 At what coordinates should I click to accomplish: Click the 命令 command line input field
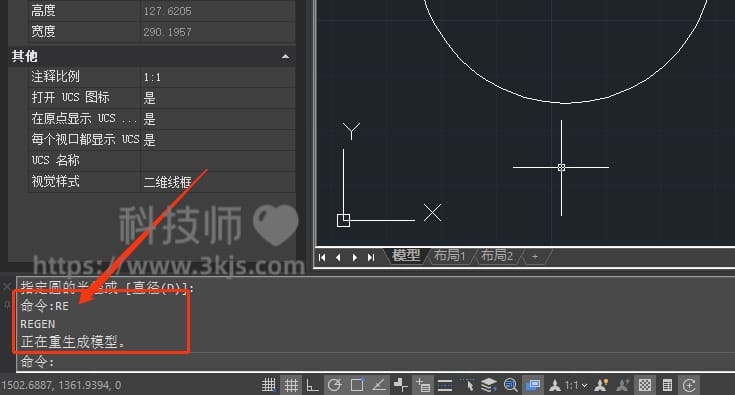pos(375,362)
